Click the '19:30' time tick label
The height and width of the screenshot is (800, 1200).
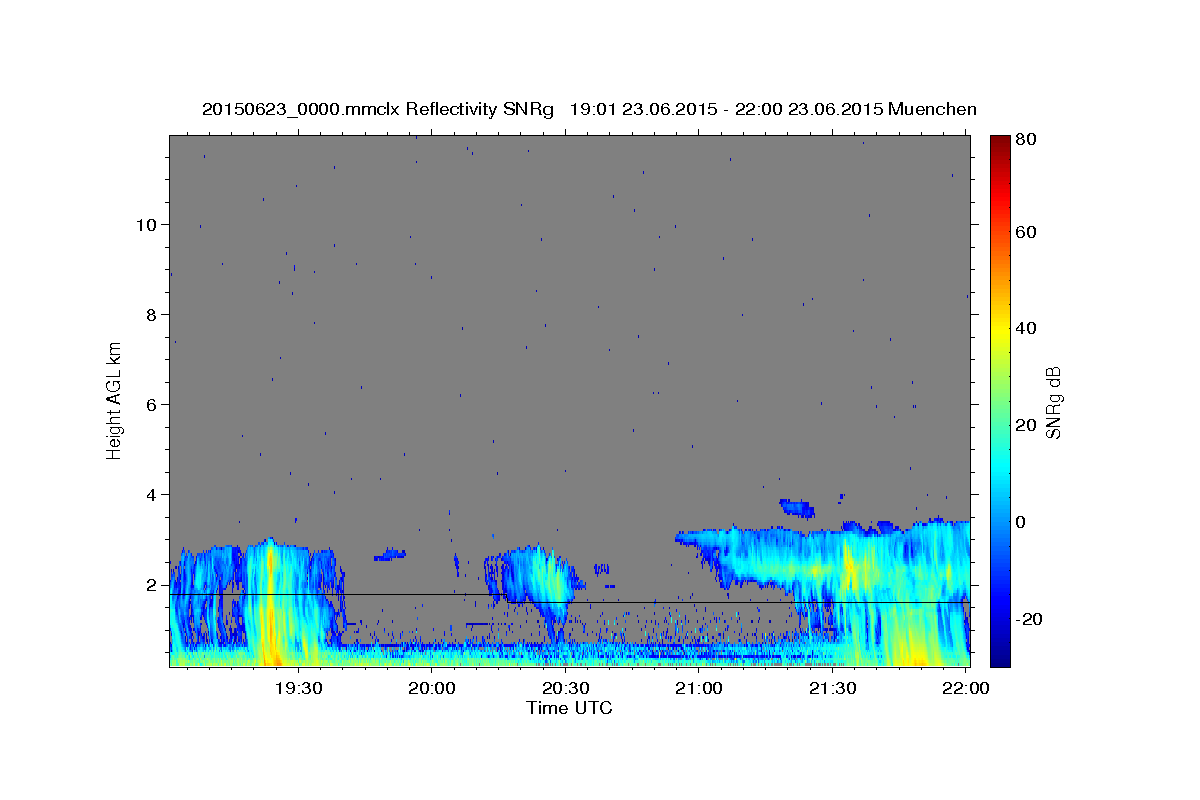298,689
